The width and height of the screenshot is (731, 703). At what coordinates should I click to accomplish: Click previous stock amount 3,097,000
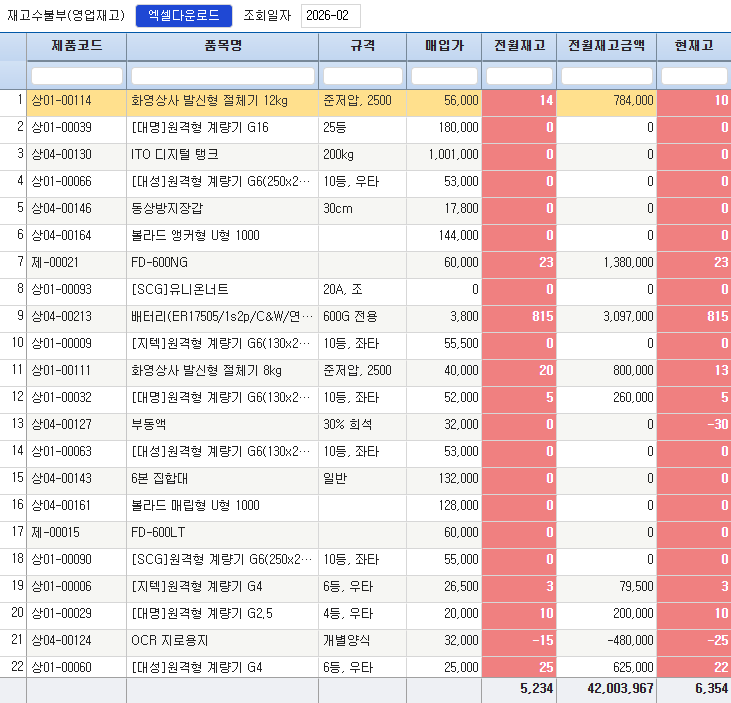tap(628, 317)
